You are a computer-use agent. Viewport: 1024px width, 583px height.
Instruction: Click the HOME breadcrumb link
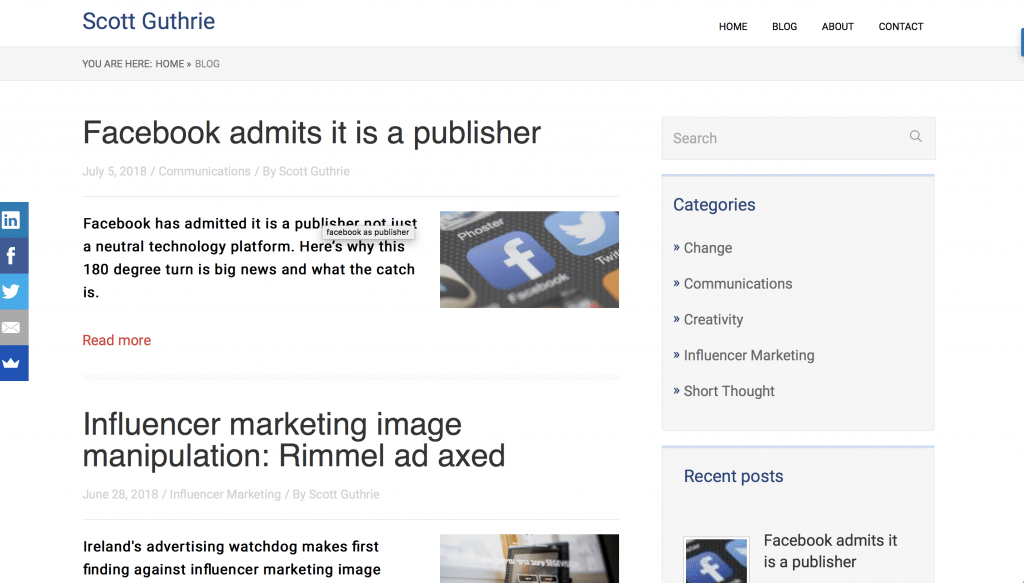[170, 64]
